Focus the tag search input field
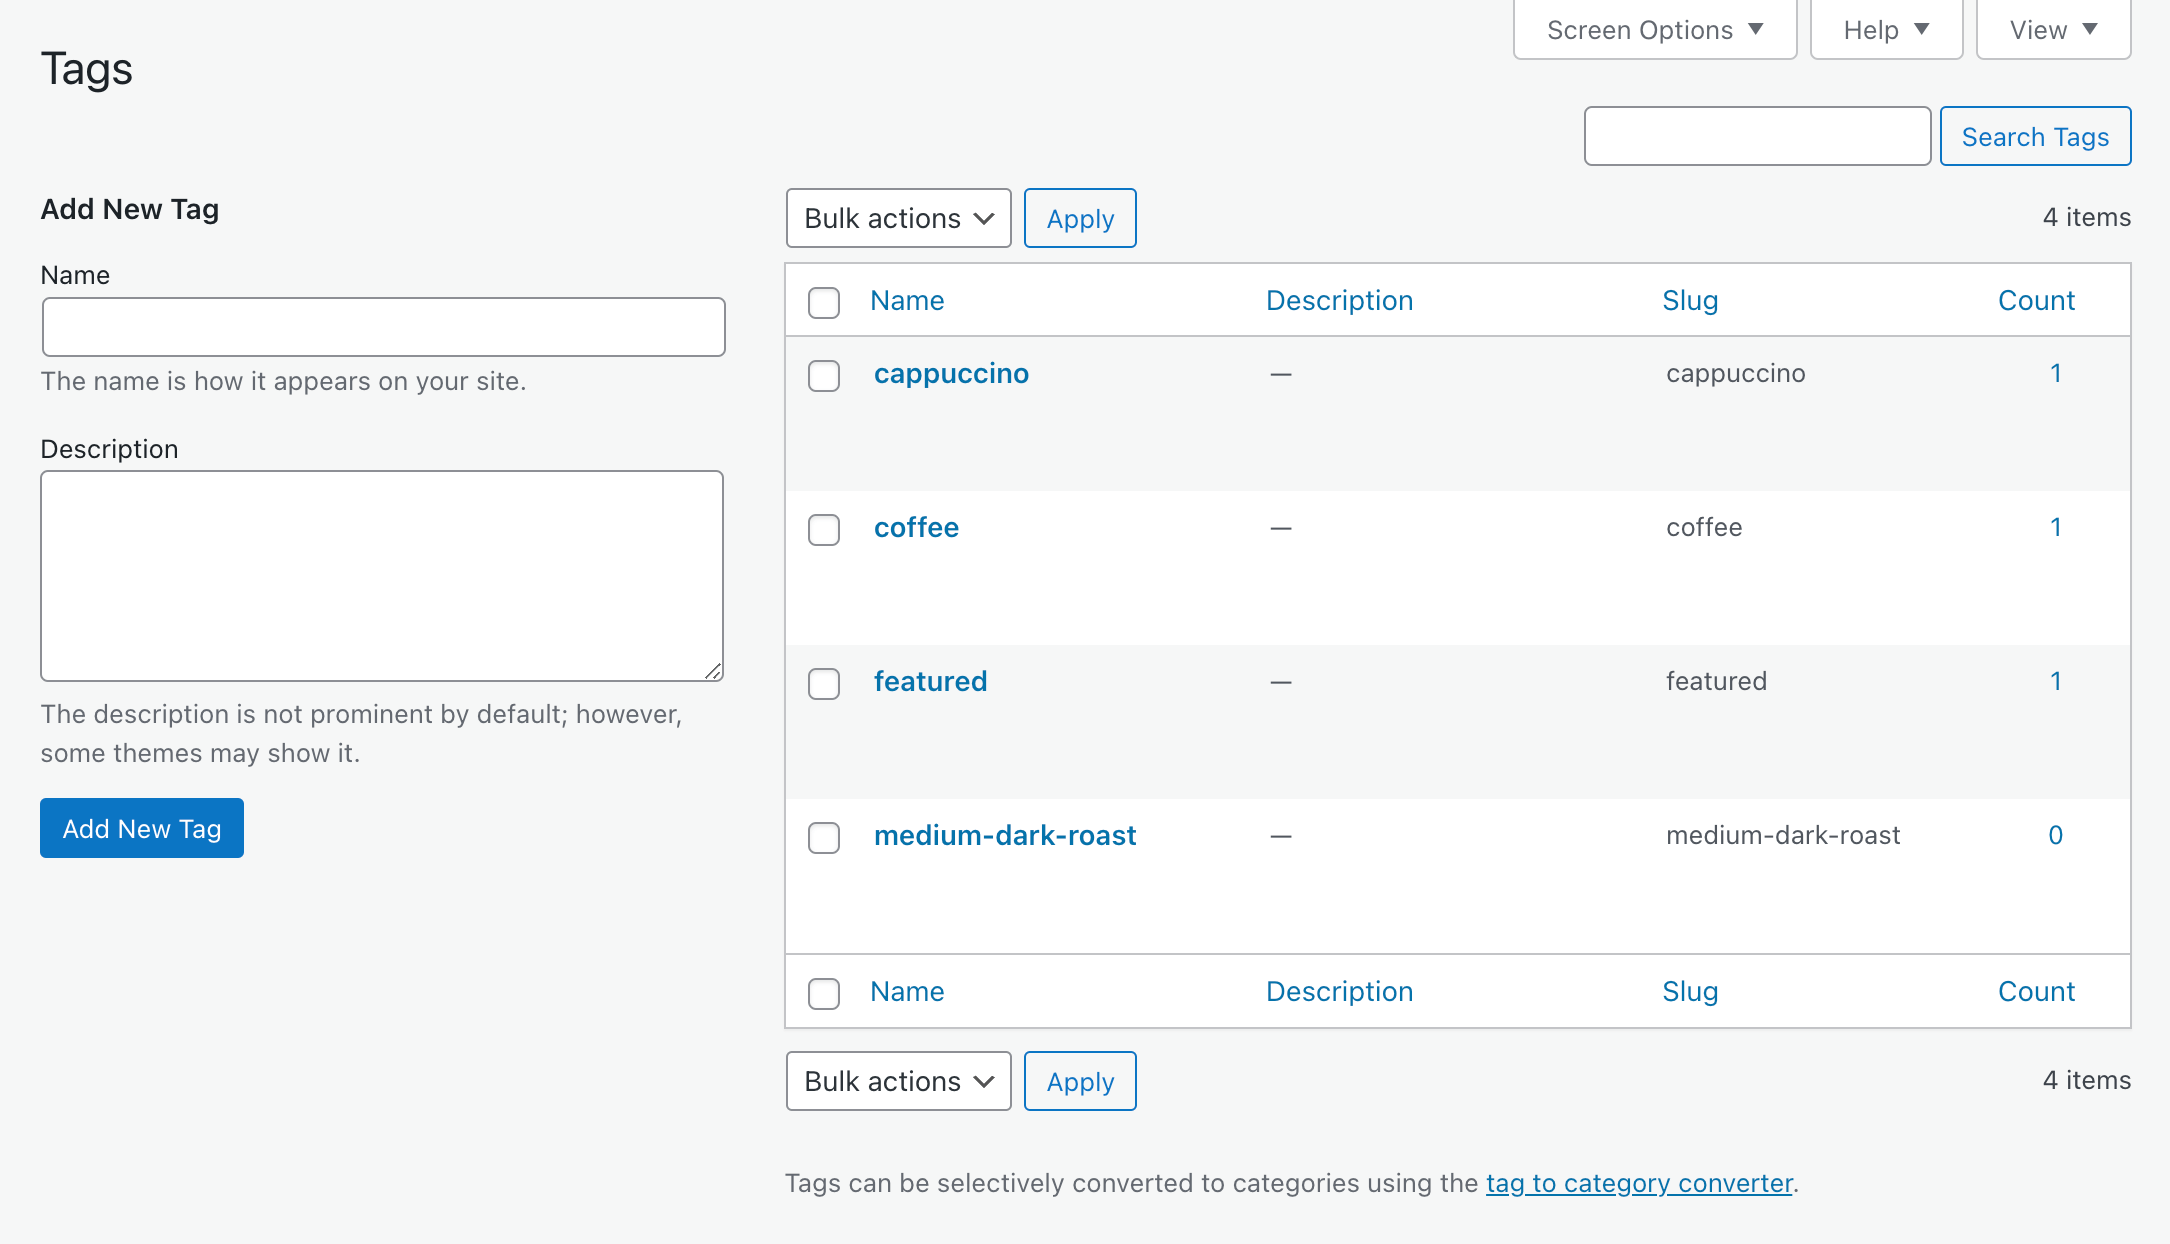 pyautogui.click(x=1756, y=137)
